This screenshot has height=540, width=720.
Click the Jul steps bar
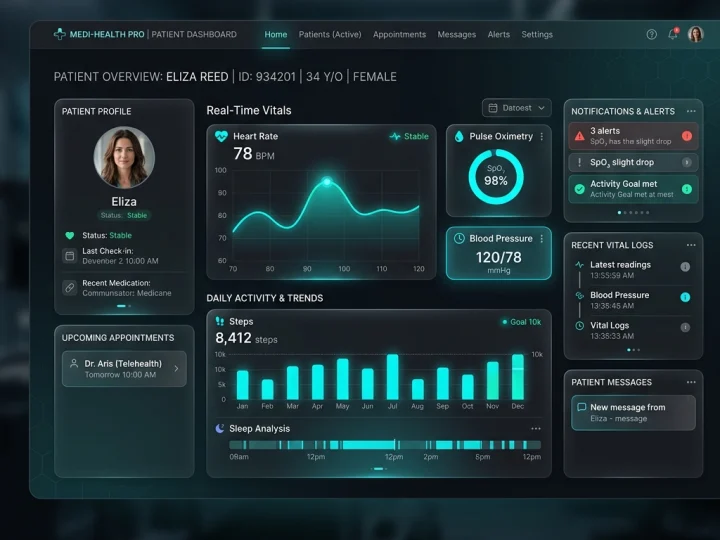point(393,377)
